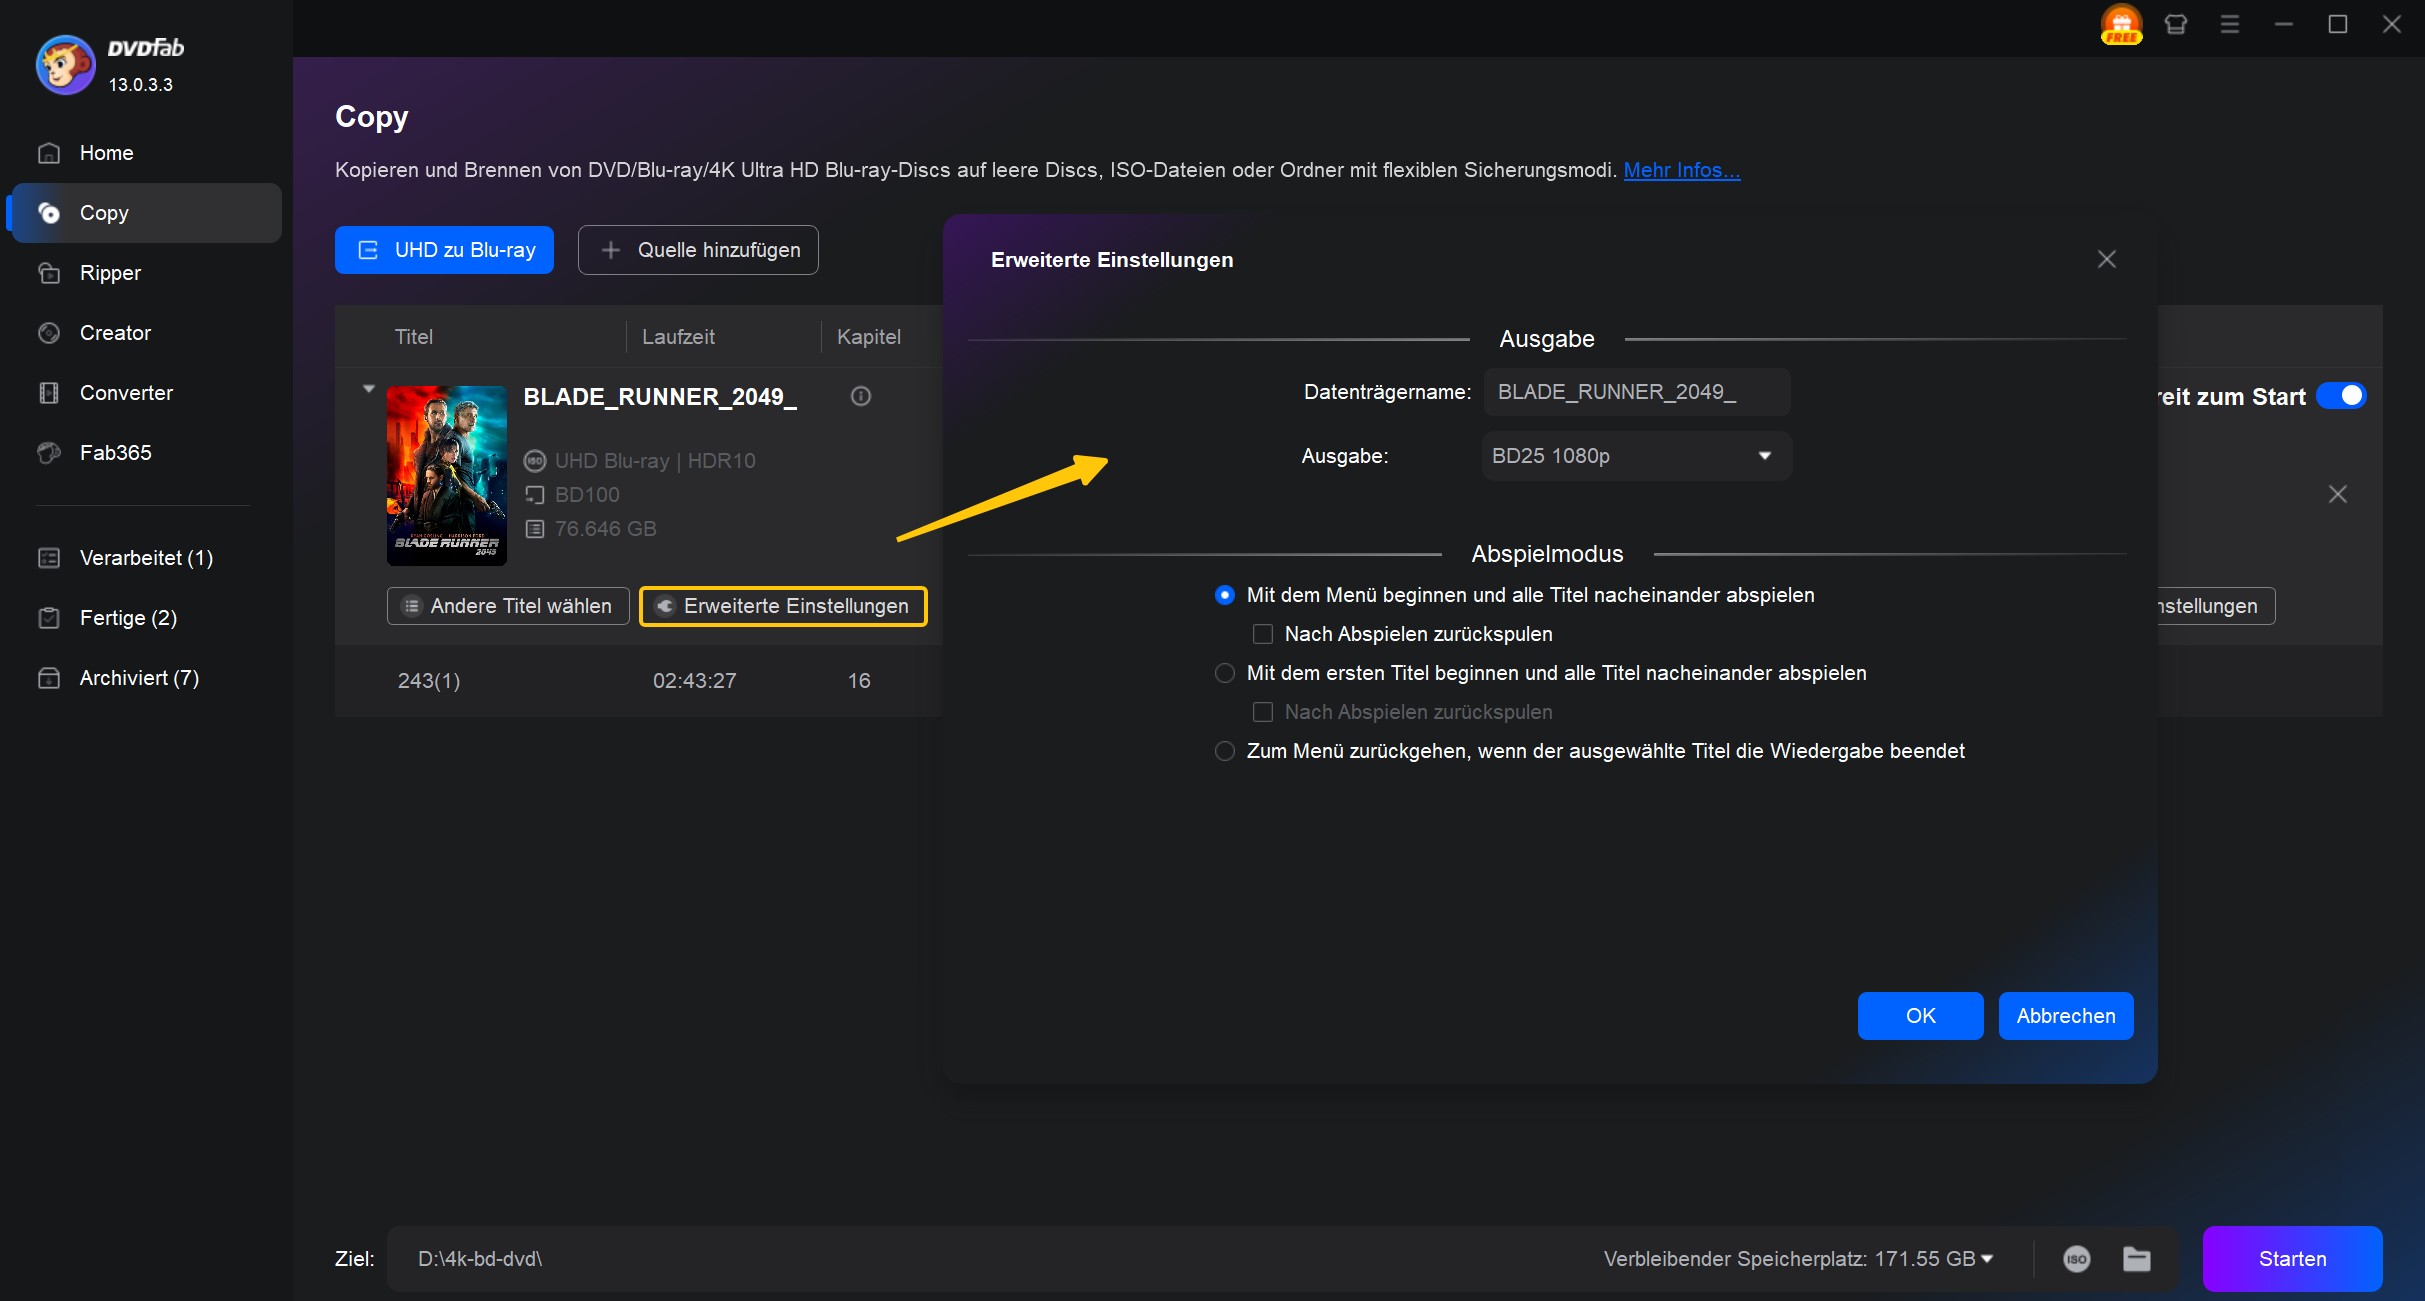Click the Laufzeit column header
This screenshot has height=1301, width=2425.
678,337
